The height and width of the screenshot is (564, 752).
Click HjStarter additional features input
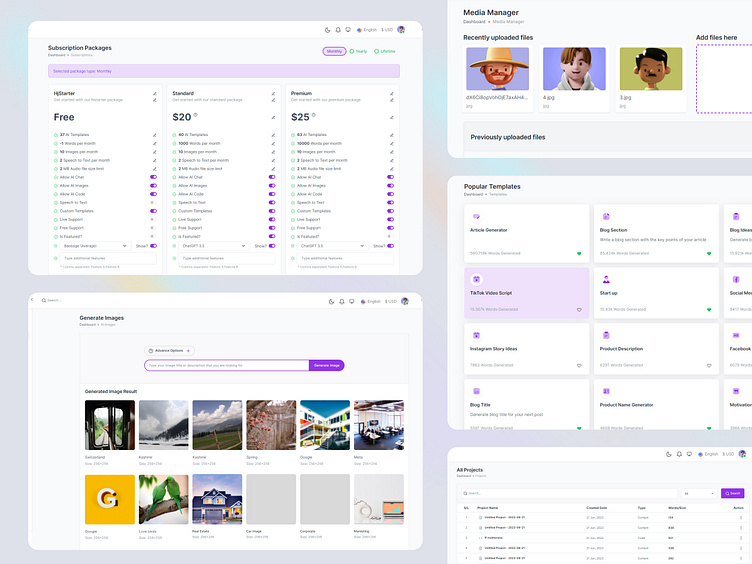(108, 258)
